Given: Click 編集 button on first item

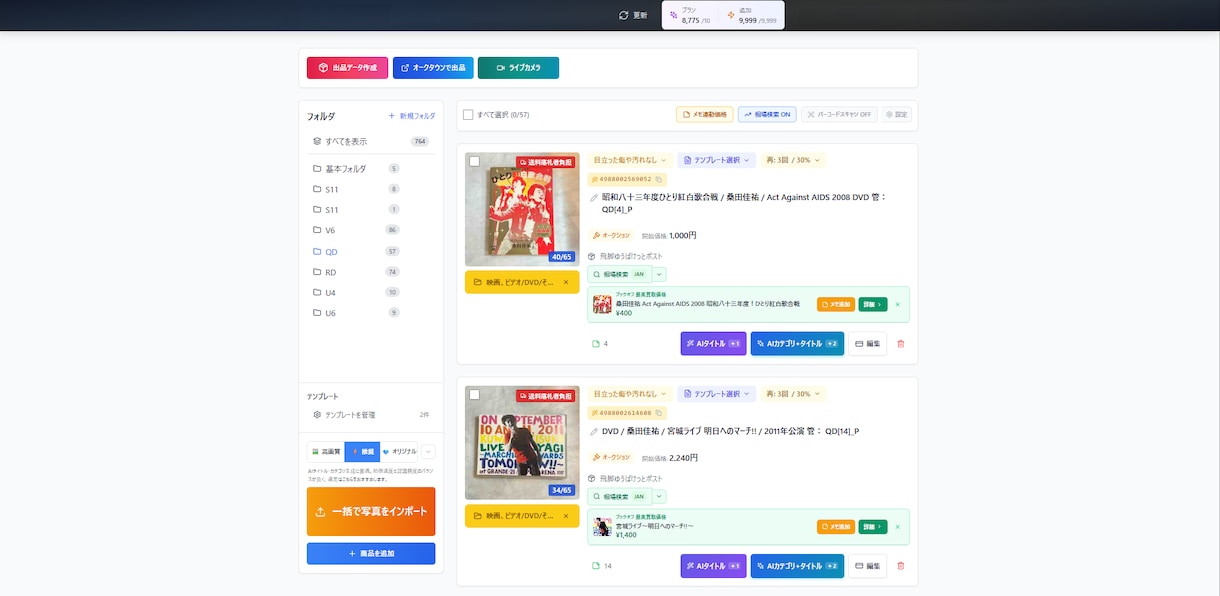Looking at the screenshot, I should (x=868, y=344).
